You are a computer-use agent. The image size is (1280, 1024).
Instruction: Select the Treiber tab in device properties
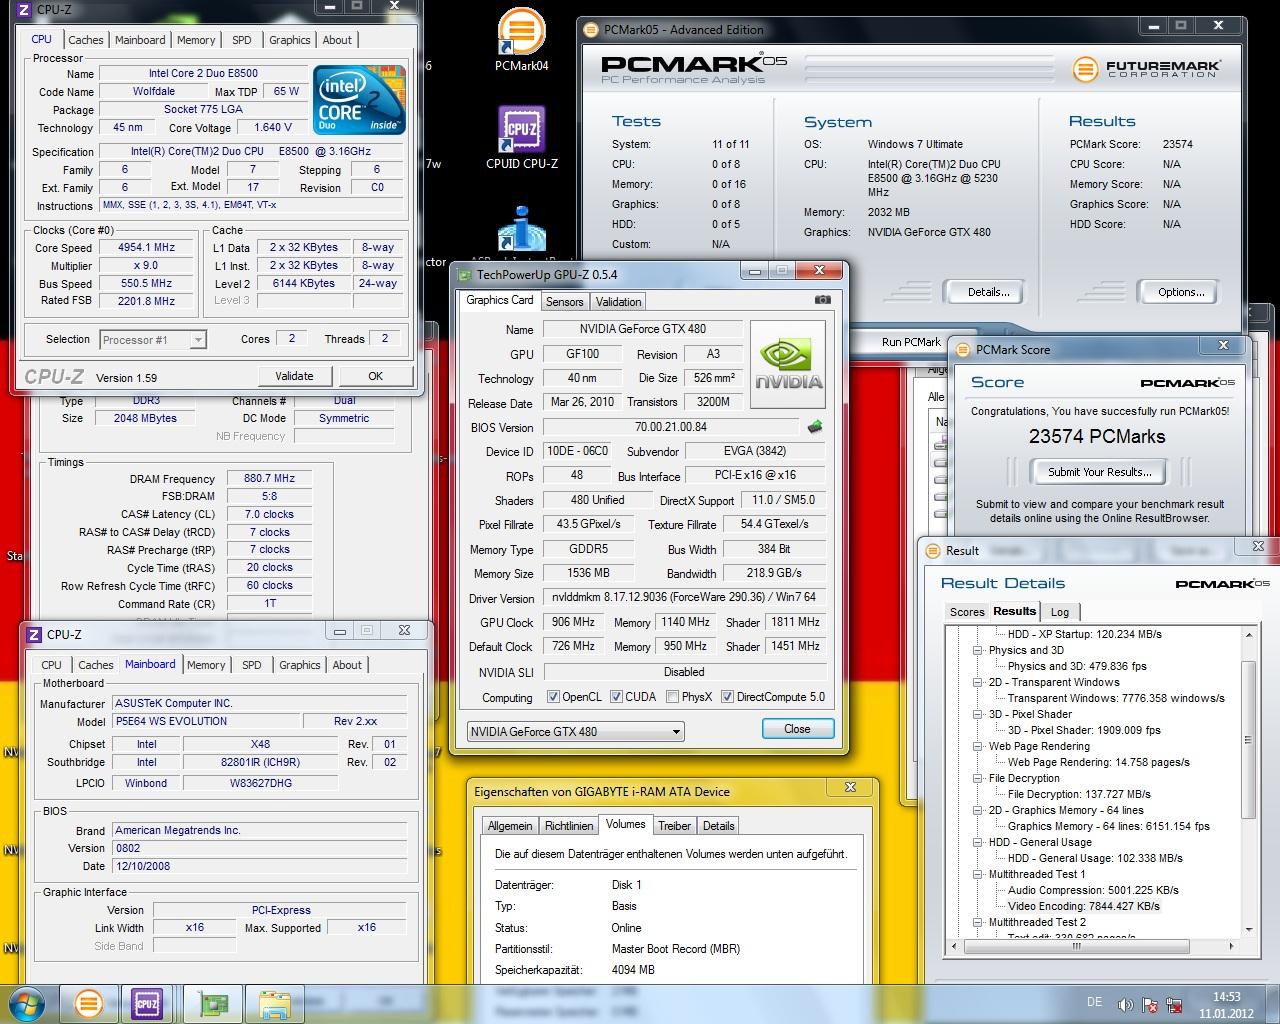click(x=674, y=826)
